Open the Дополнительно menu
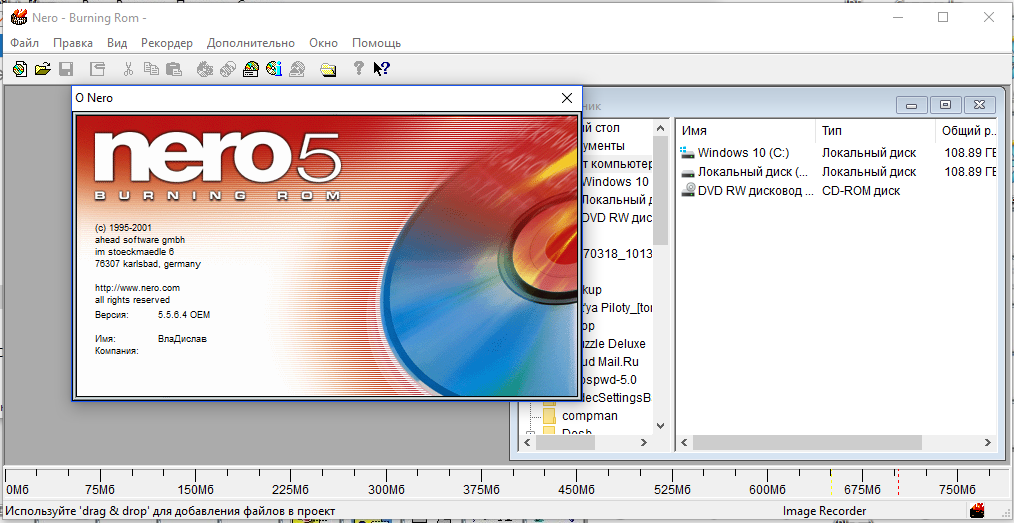This screenshot has height=523, width=1014. [251, 43]
